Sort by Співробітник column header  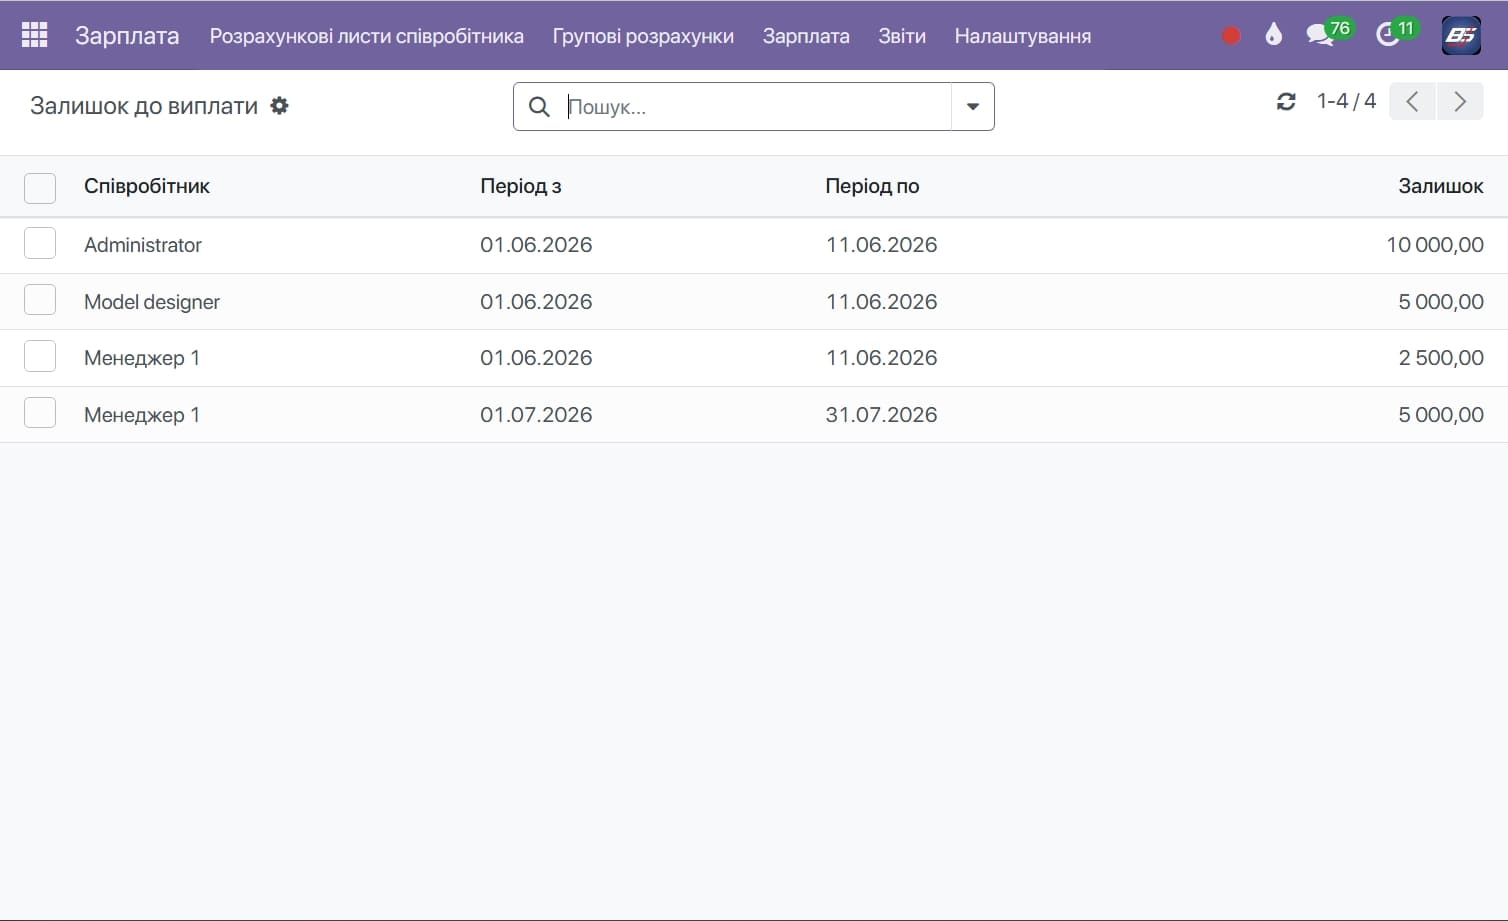147,186
